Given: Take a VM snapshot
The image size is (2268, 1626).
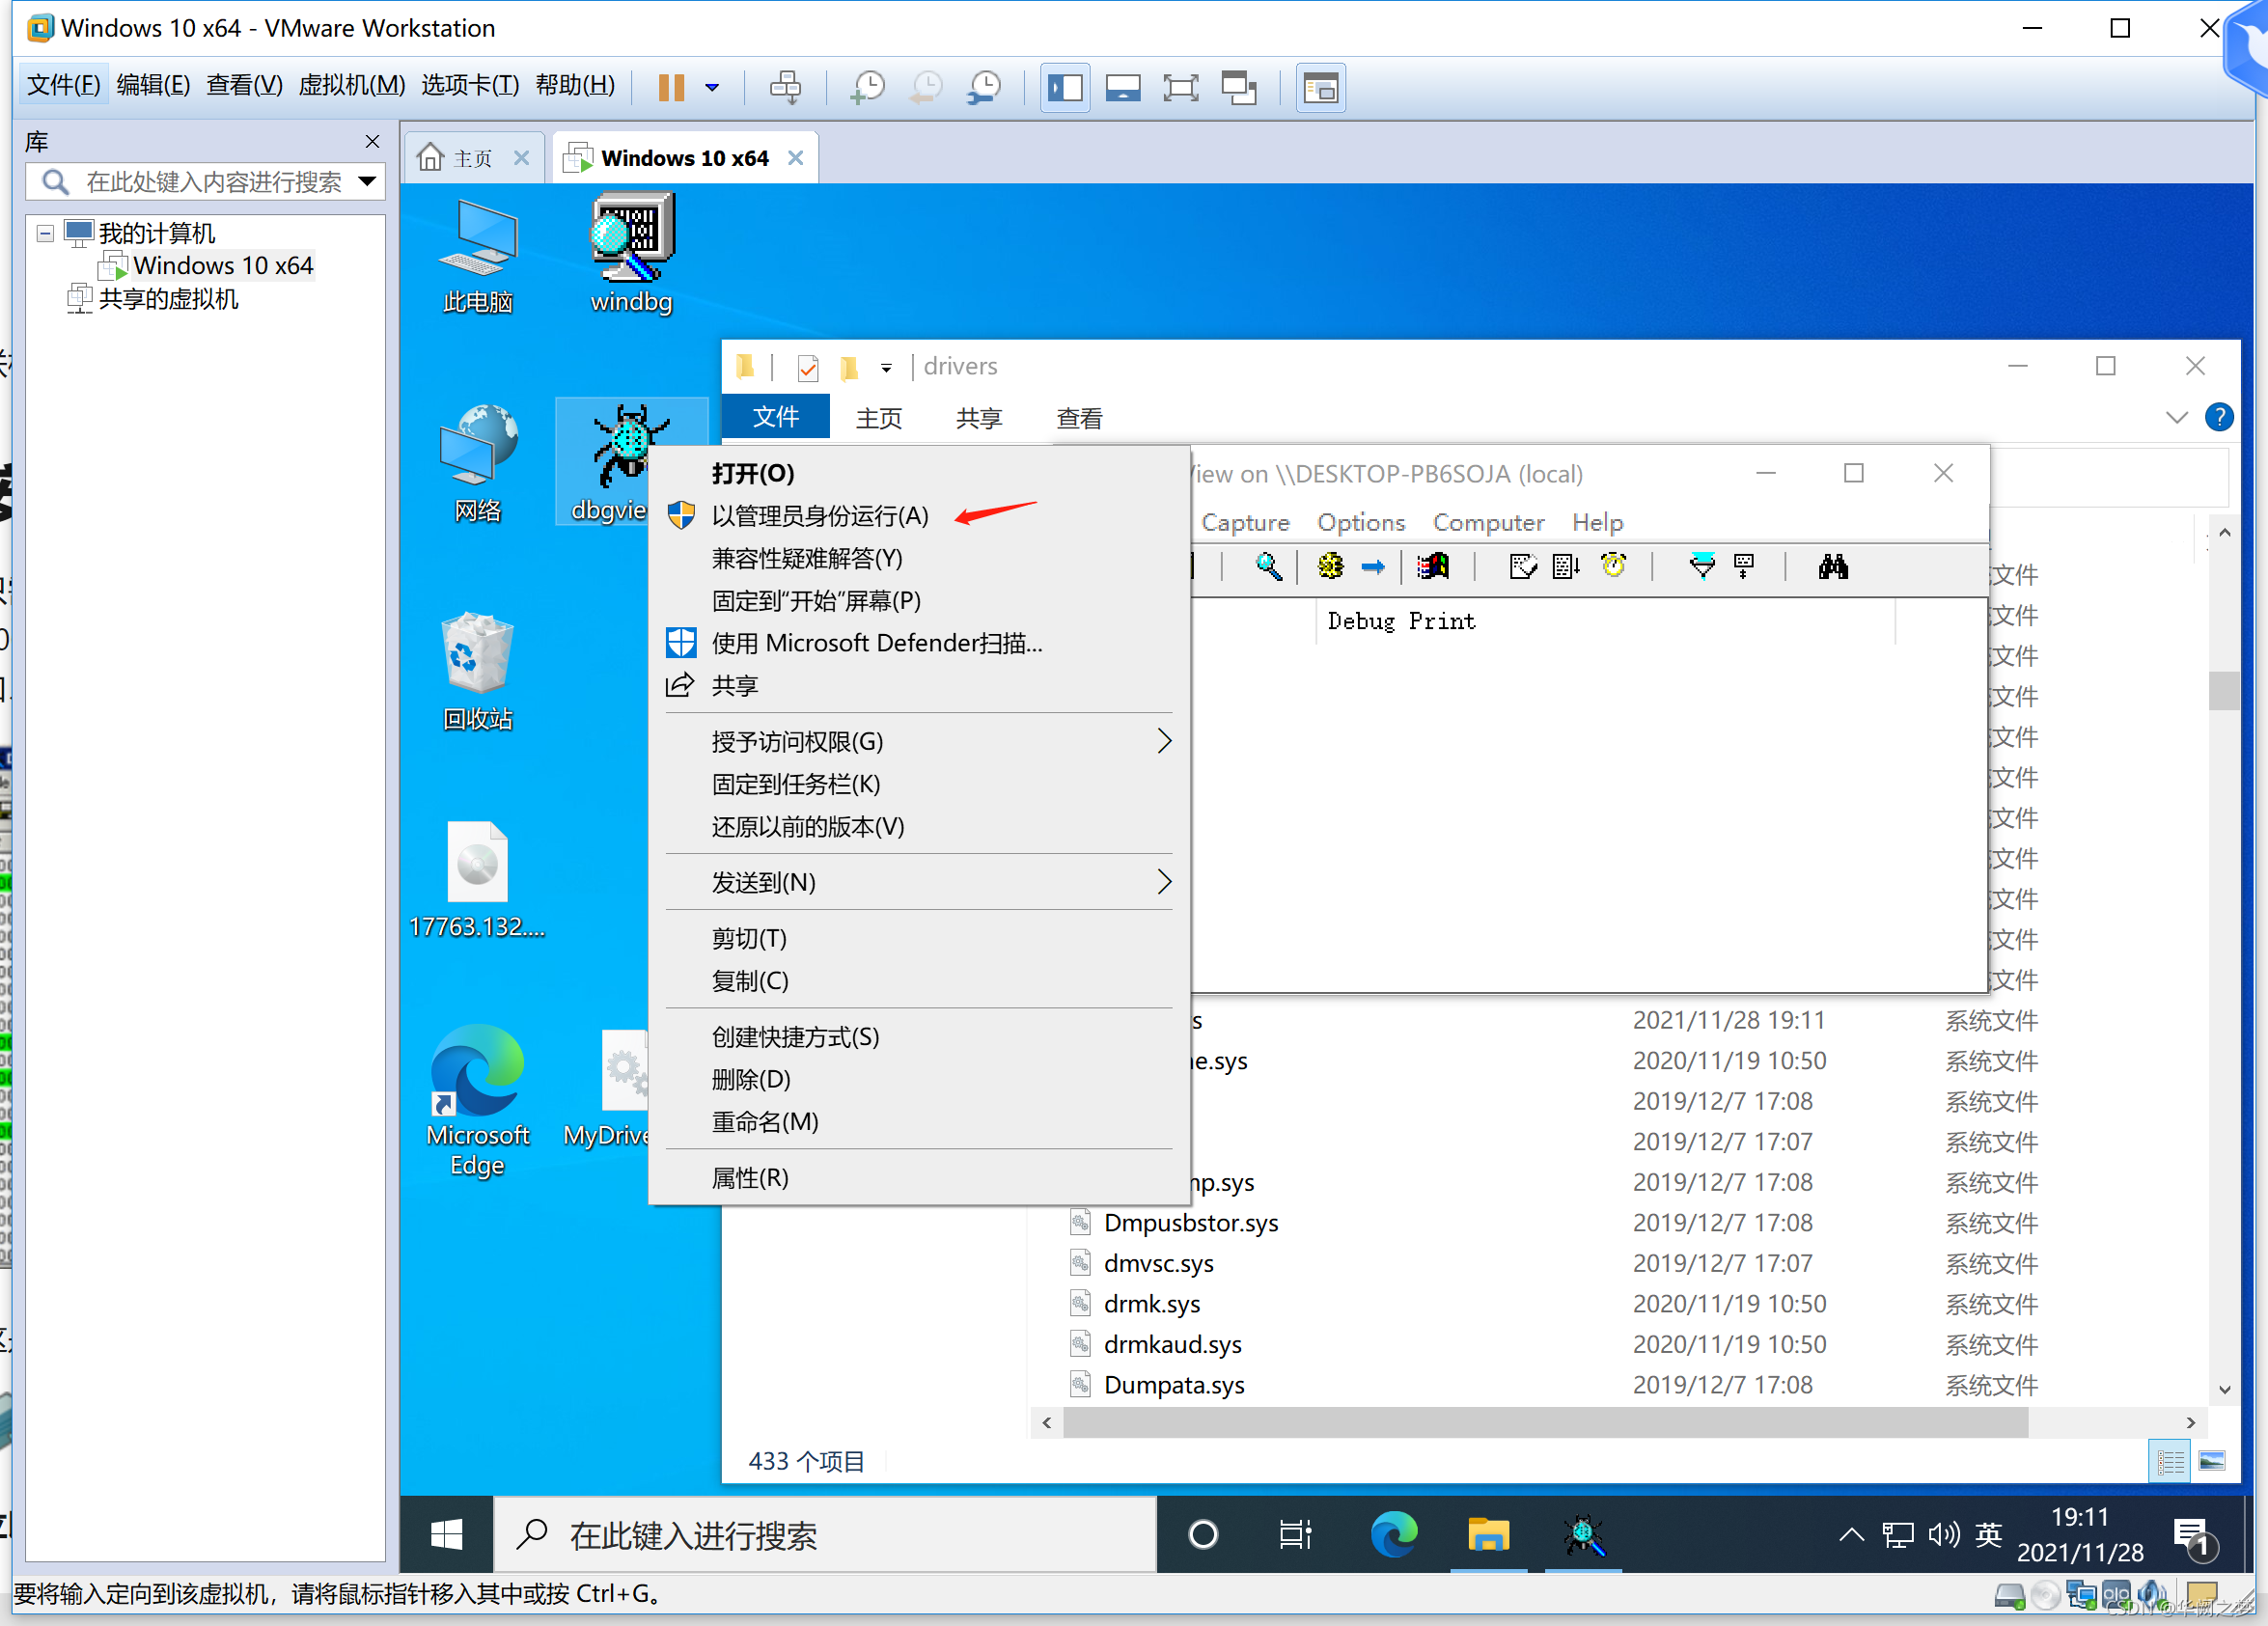Looking at the screenshot, I should point(867,88).
